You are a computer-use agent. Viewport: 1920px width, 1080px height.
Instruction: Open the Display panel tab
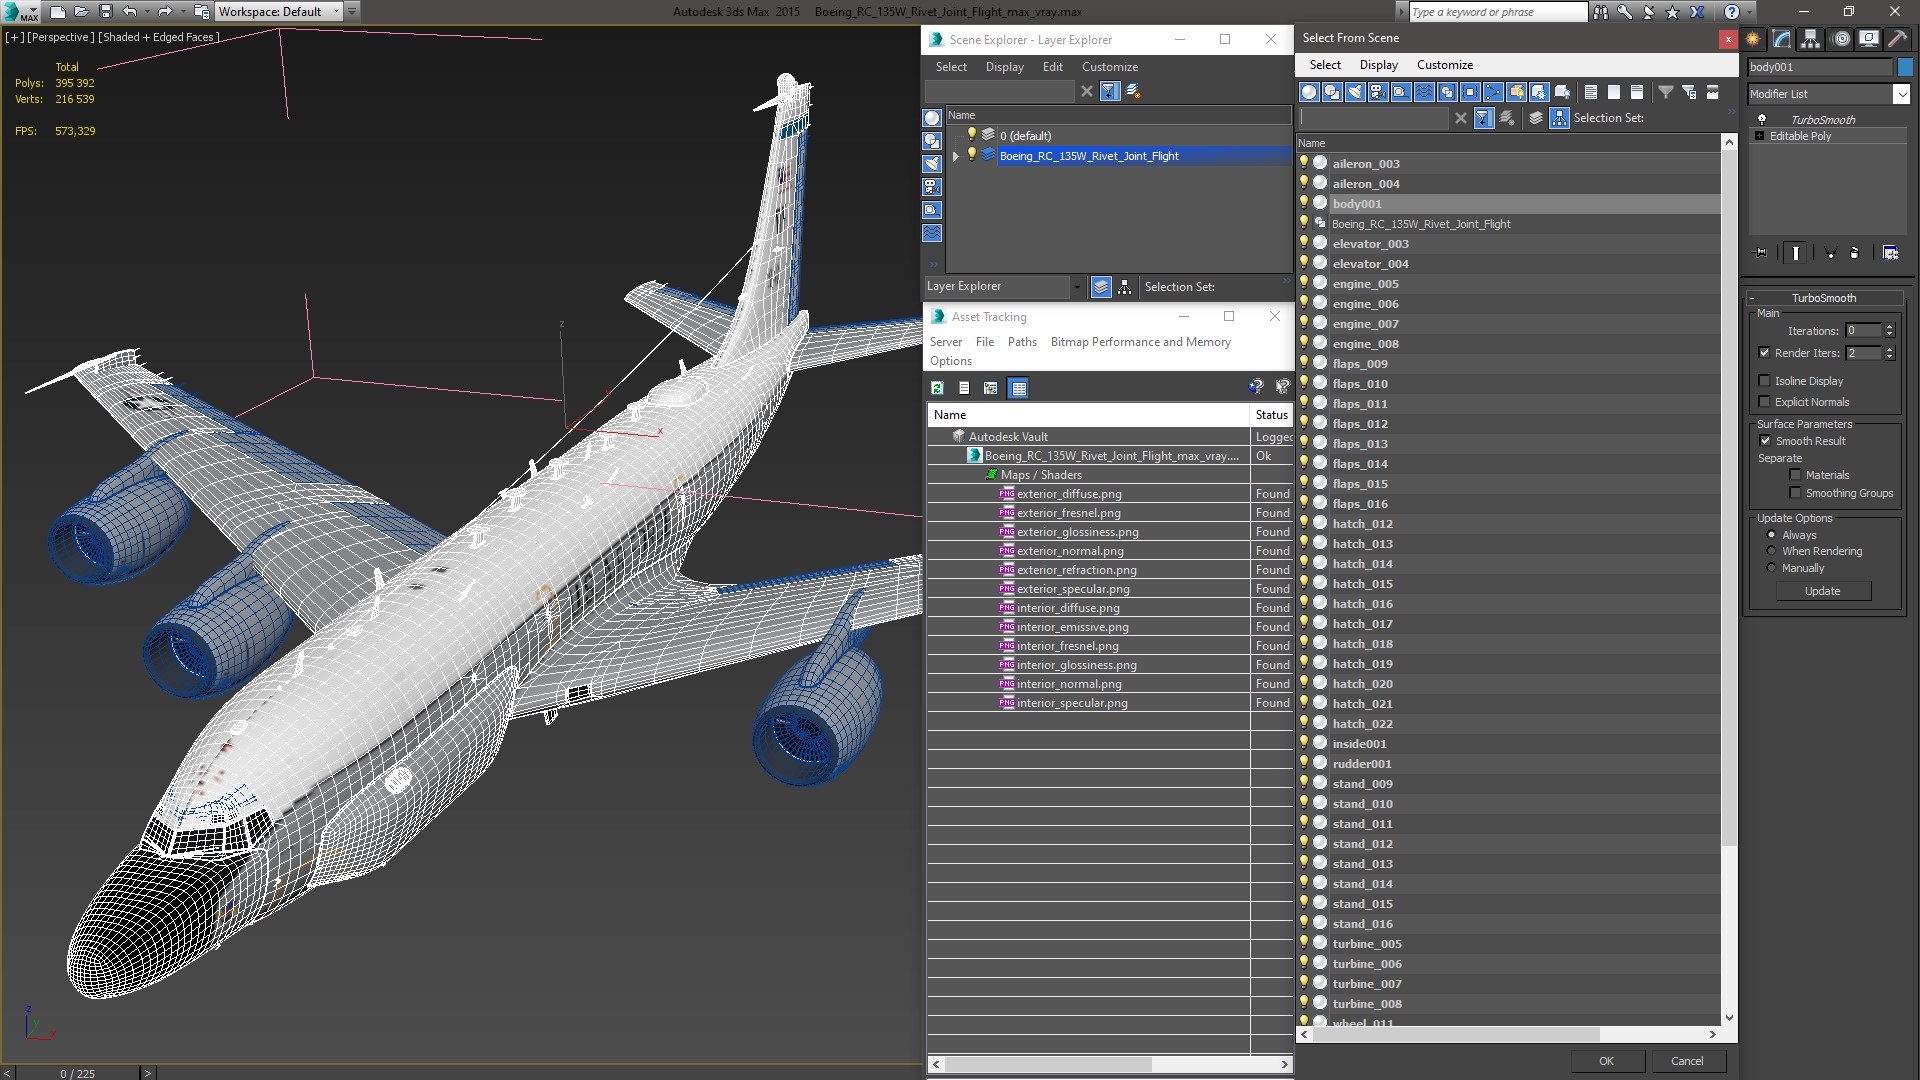click(1868, 39)
